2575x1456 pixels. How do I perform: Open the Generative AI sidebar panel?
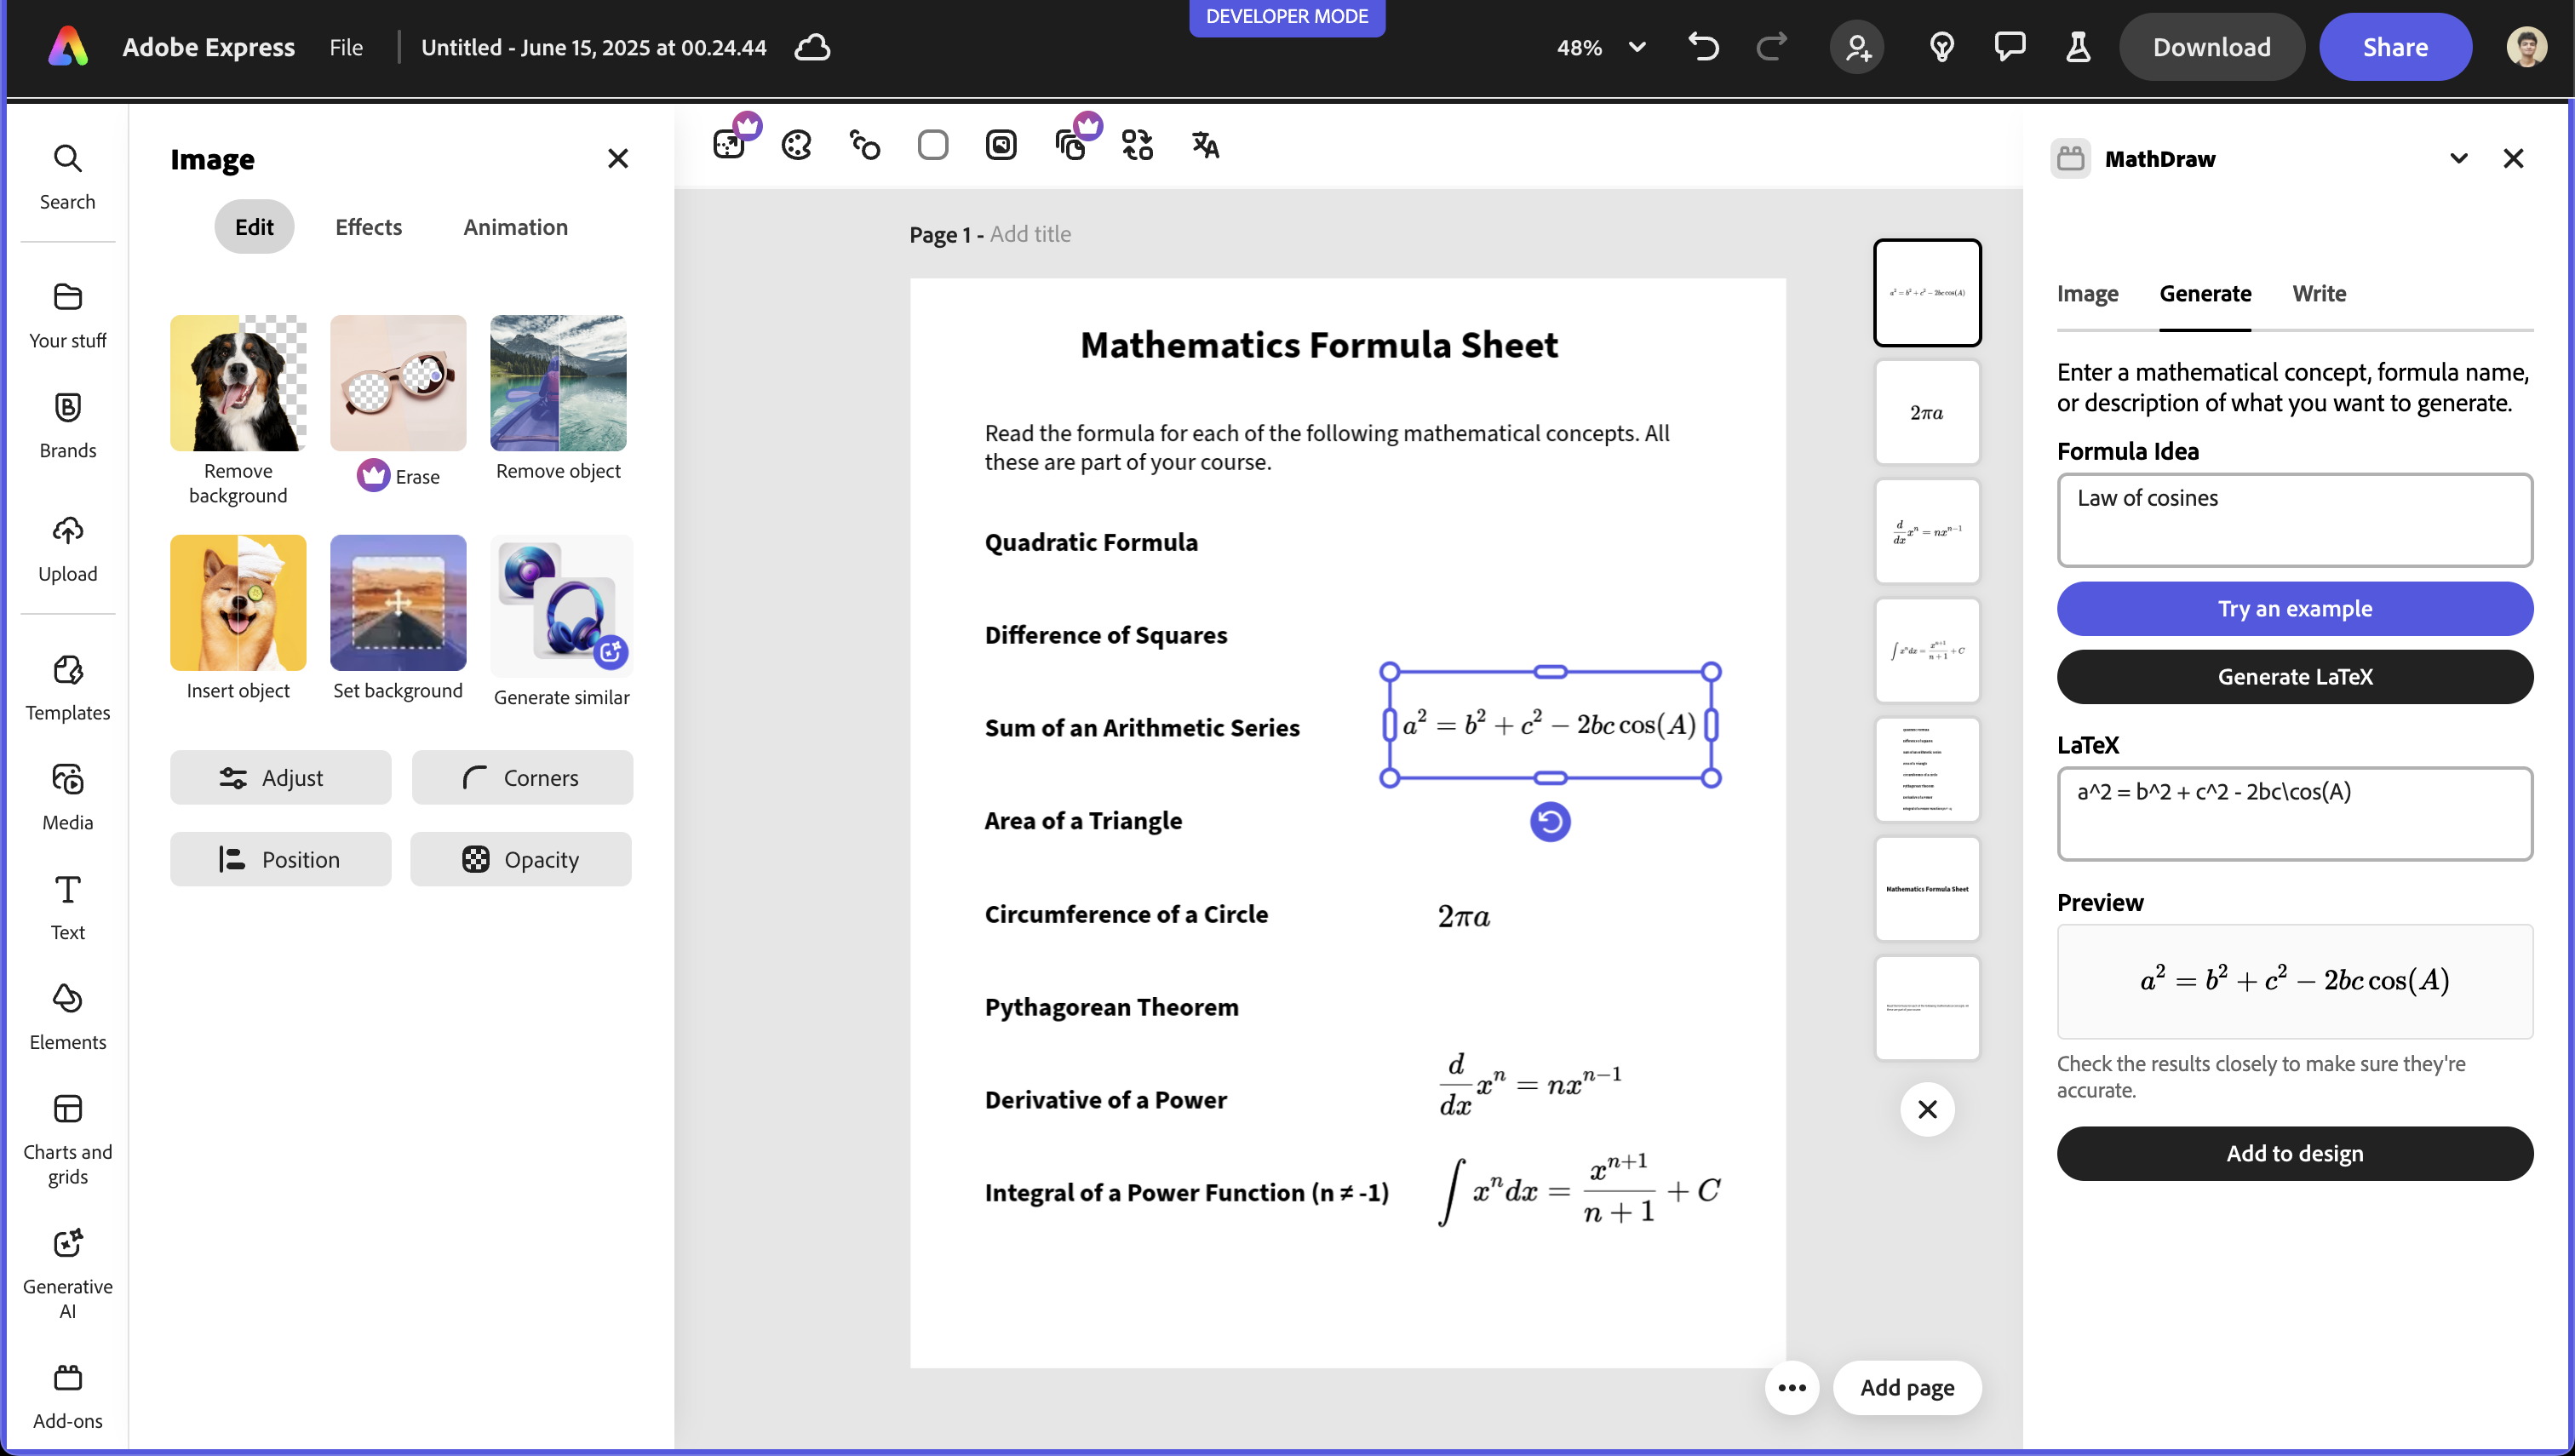point(67,1271)
